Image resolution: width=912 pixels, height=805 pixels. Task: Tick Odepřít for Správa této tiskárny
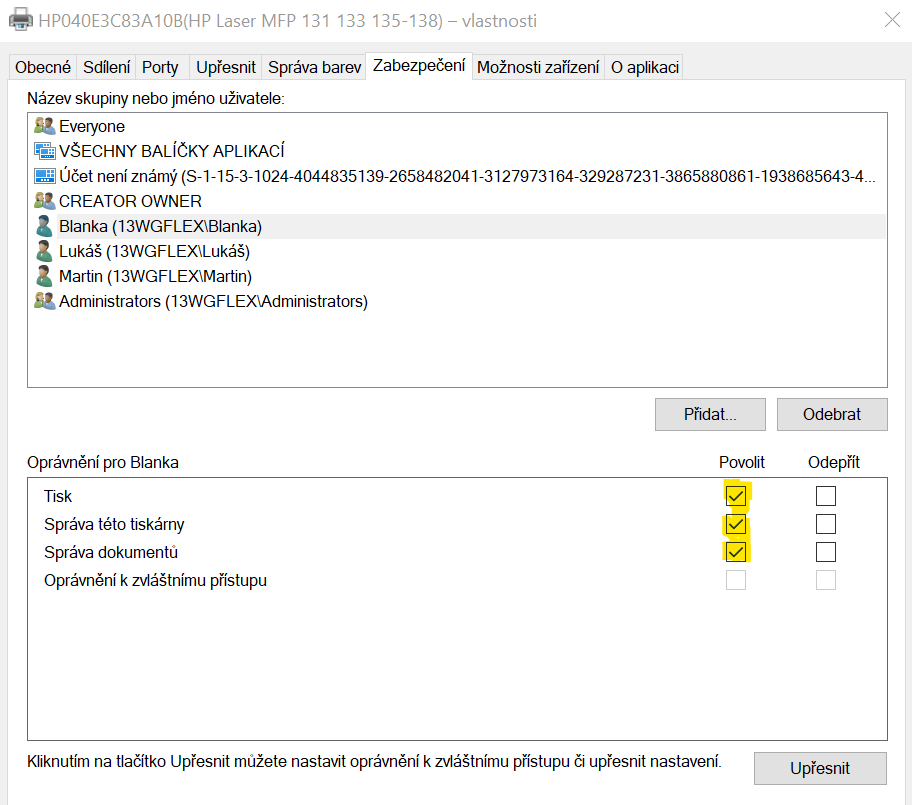point(825,524)
